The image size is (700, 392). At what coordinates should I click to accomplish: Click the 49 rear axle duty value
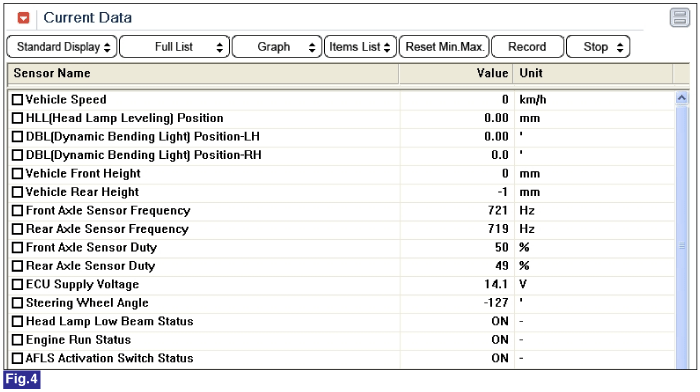(x=501, y=266)
